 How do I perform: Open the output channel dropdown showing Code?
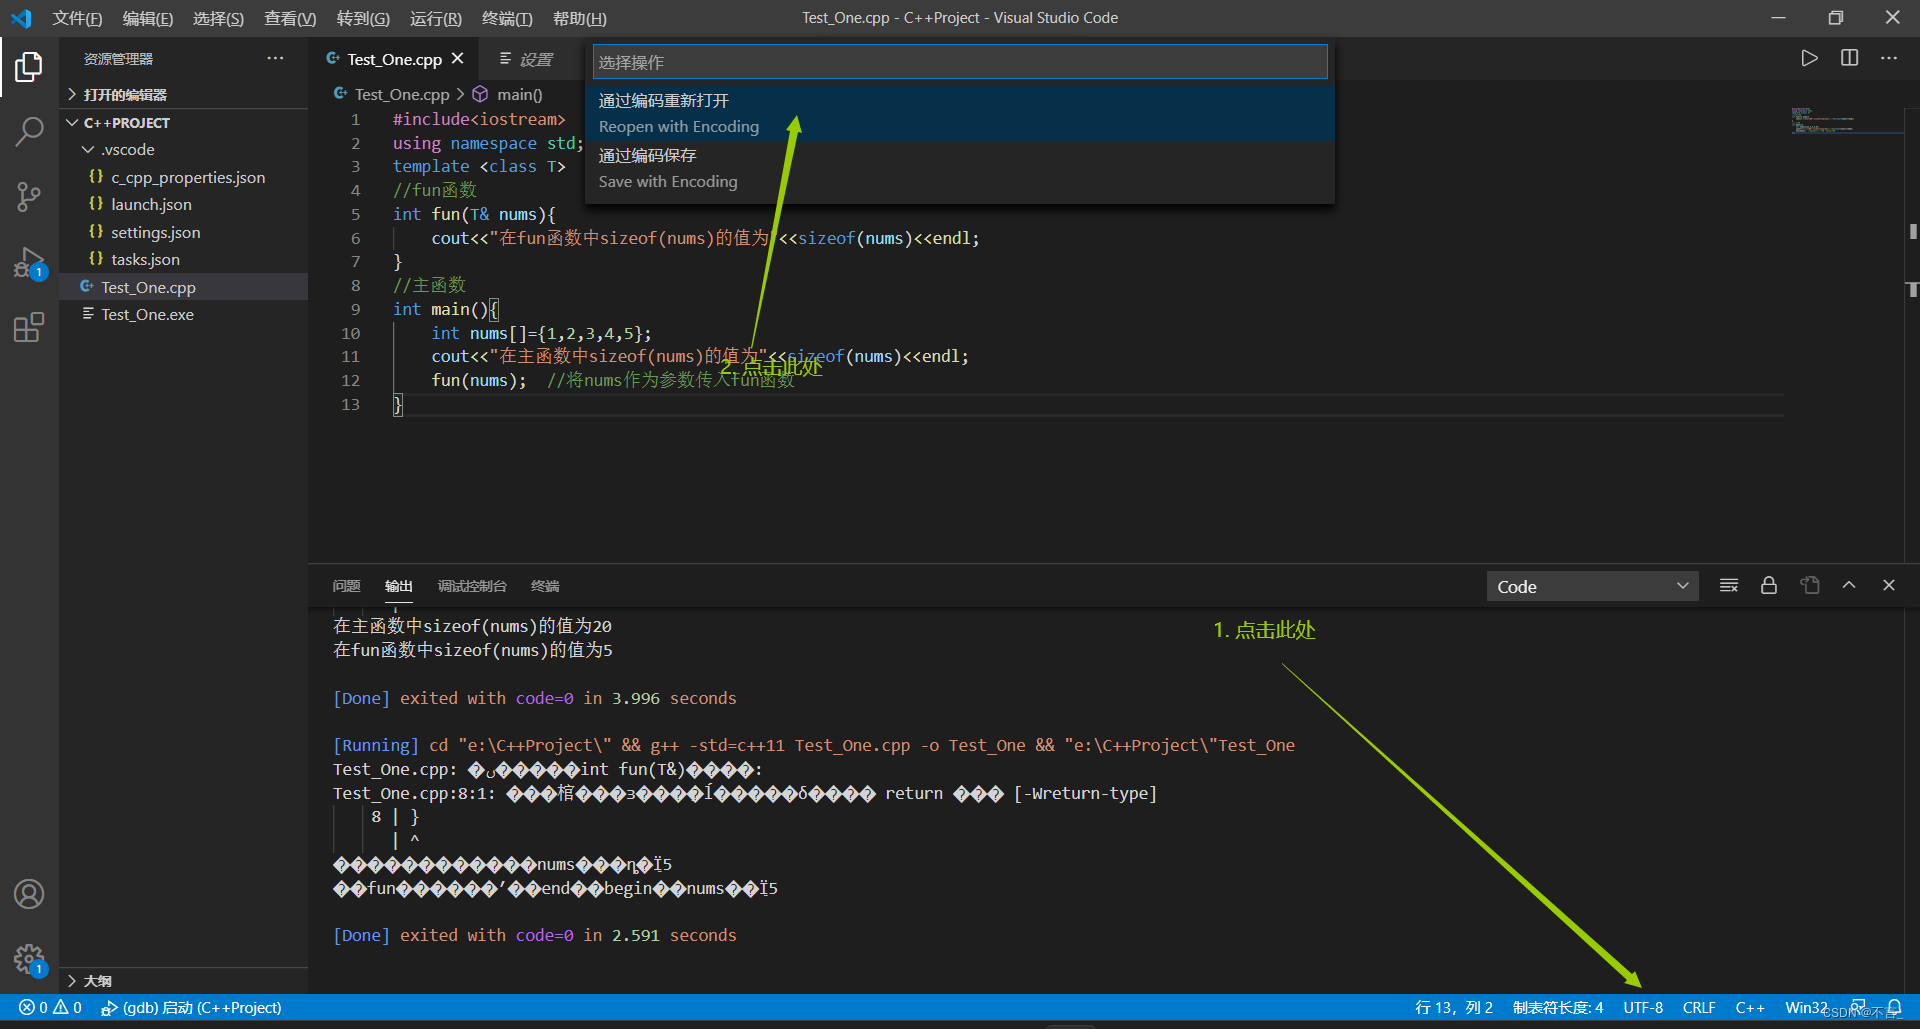click(x=1592, y=585)
